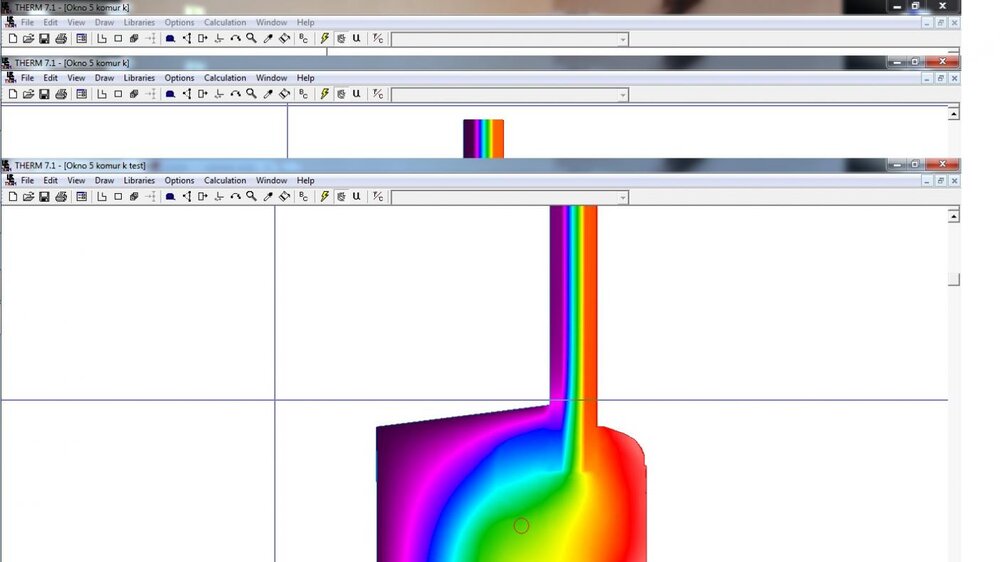Click the lightning Calculation icon in the bottom window

coord(325,197)
